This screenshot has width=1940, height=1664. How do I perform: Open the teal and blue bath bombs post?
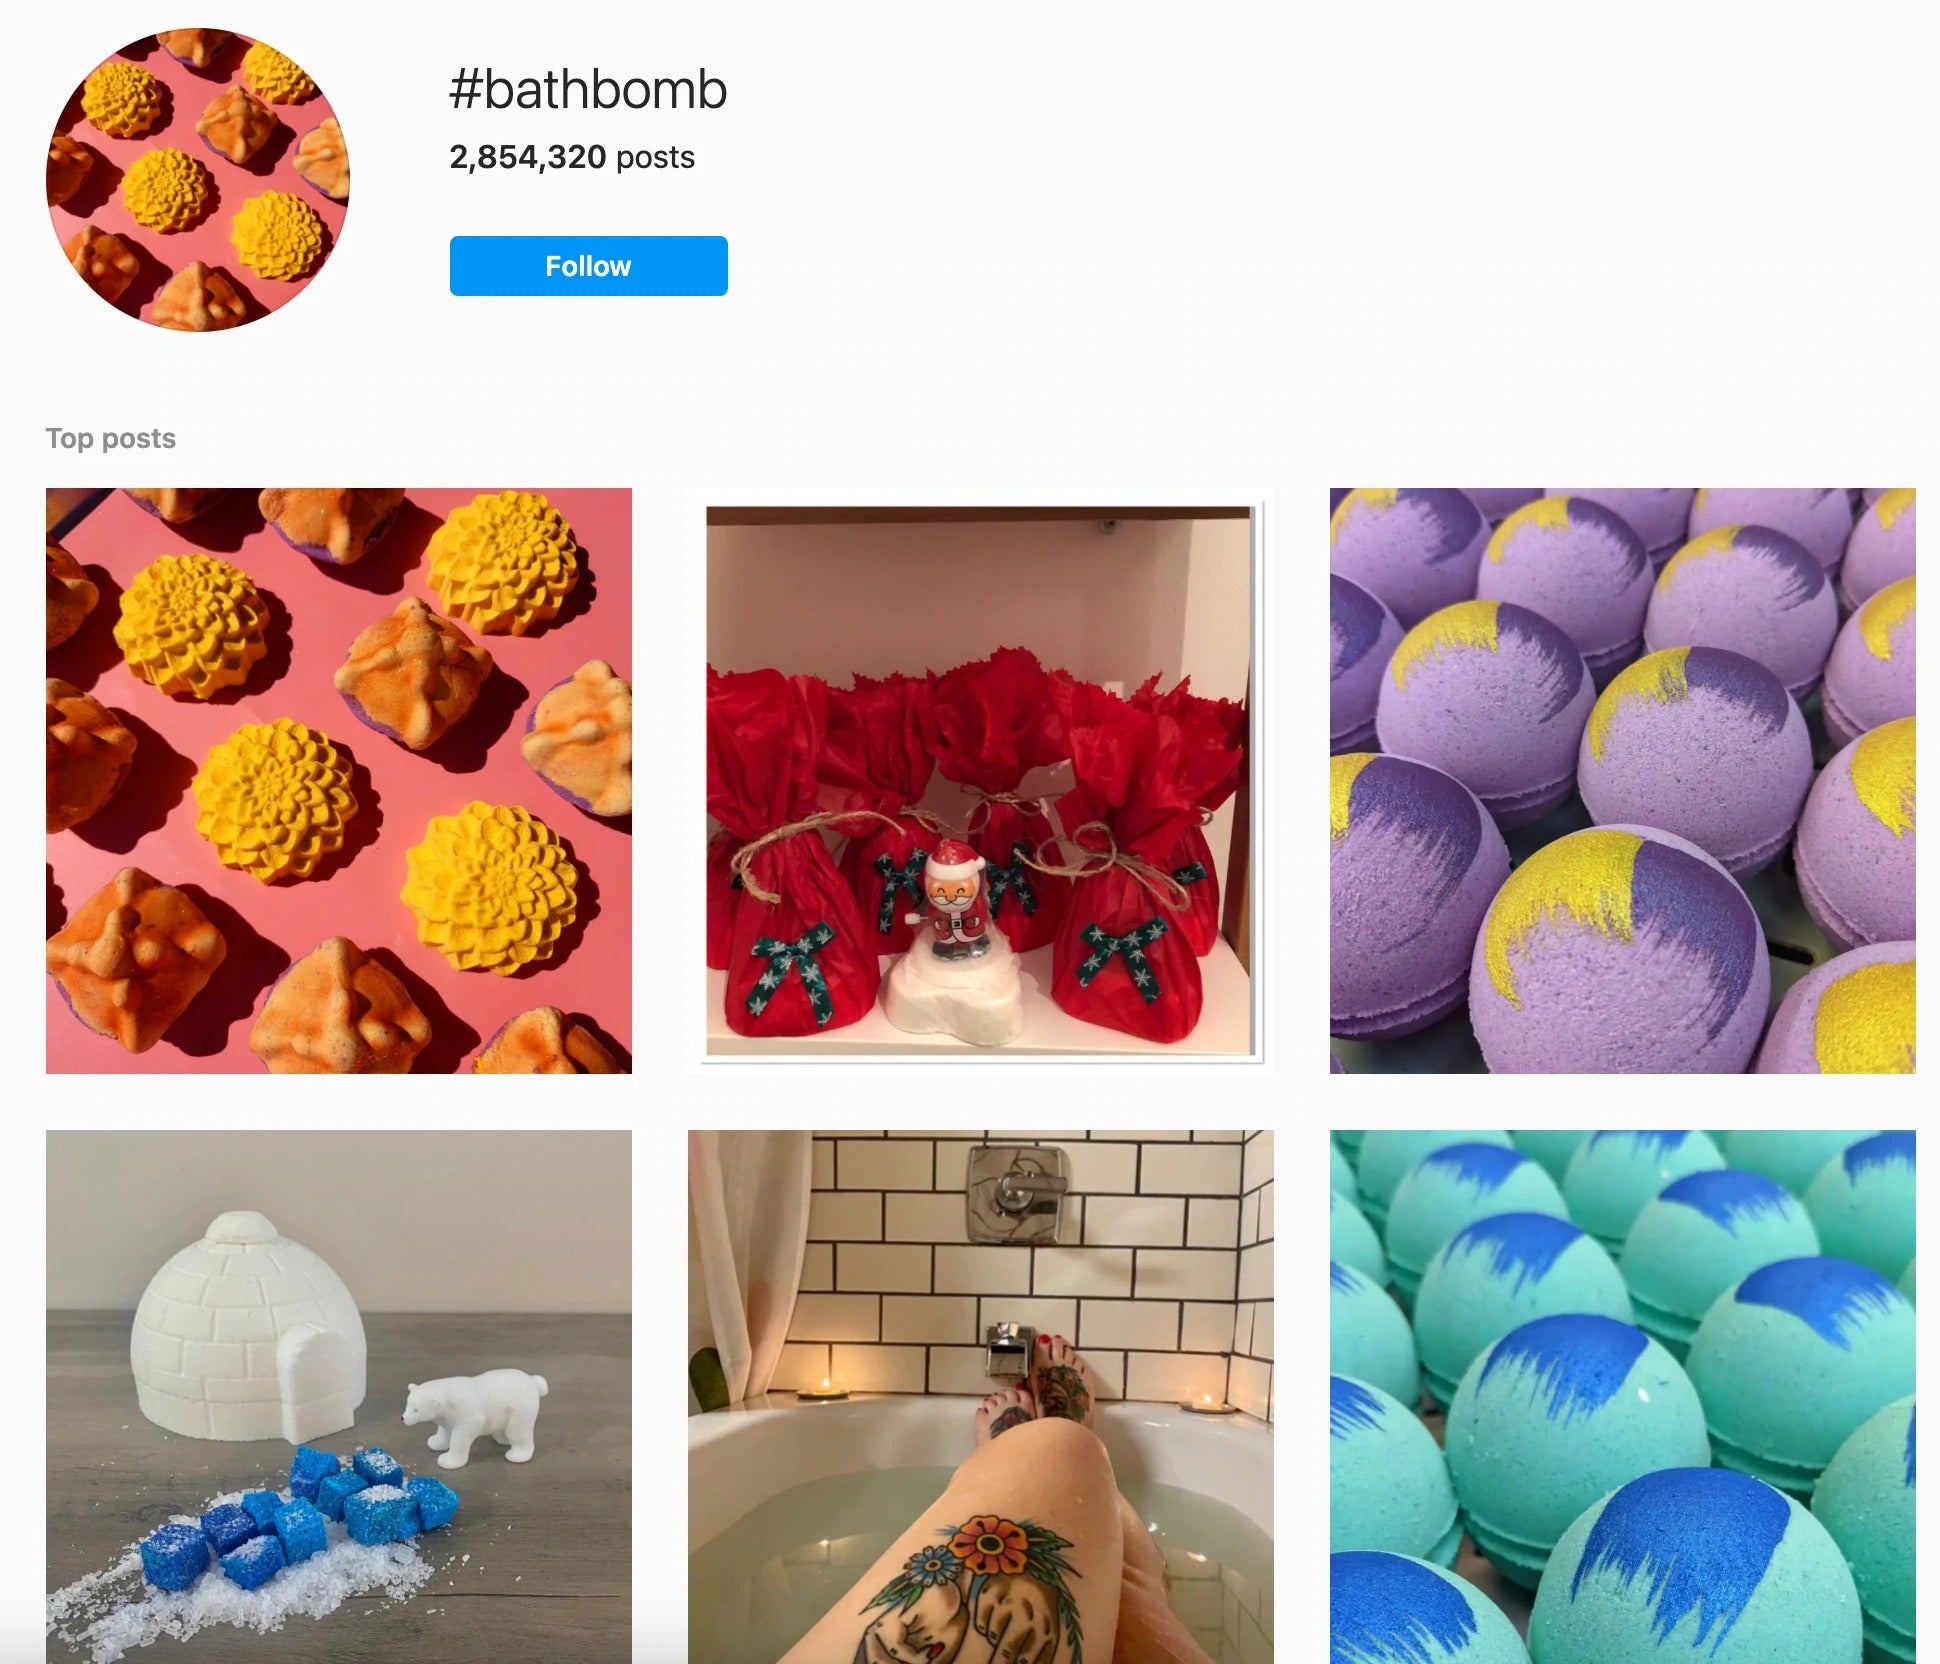(x=1623, y=1397)
